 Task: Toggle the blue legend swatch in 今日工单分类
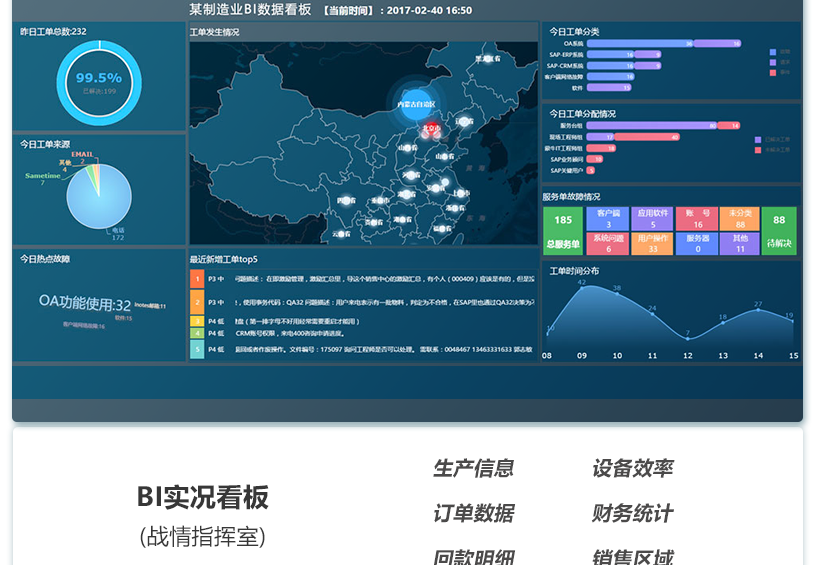tap(773, 52)
